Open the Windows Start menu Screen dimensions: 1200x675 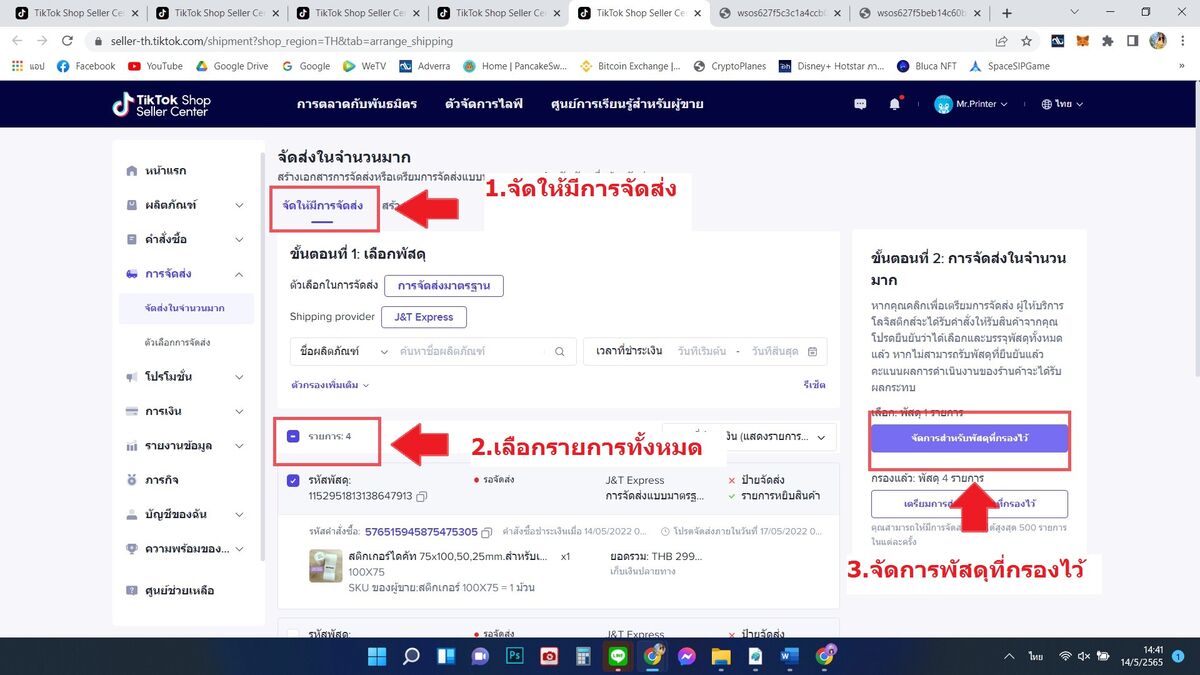point(377,656)
